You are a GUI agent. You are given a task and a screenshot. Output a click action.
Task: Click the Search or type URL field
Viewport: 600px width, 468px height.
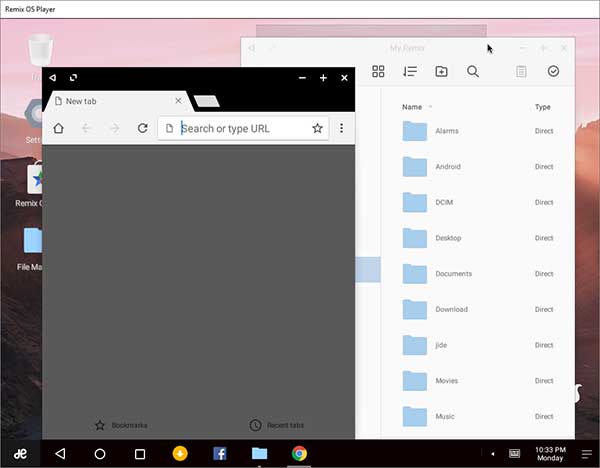click(243, 128)
